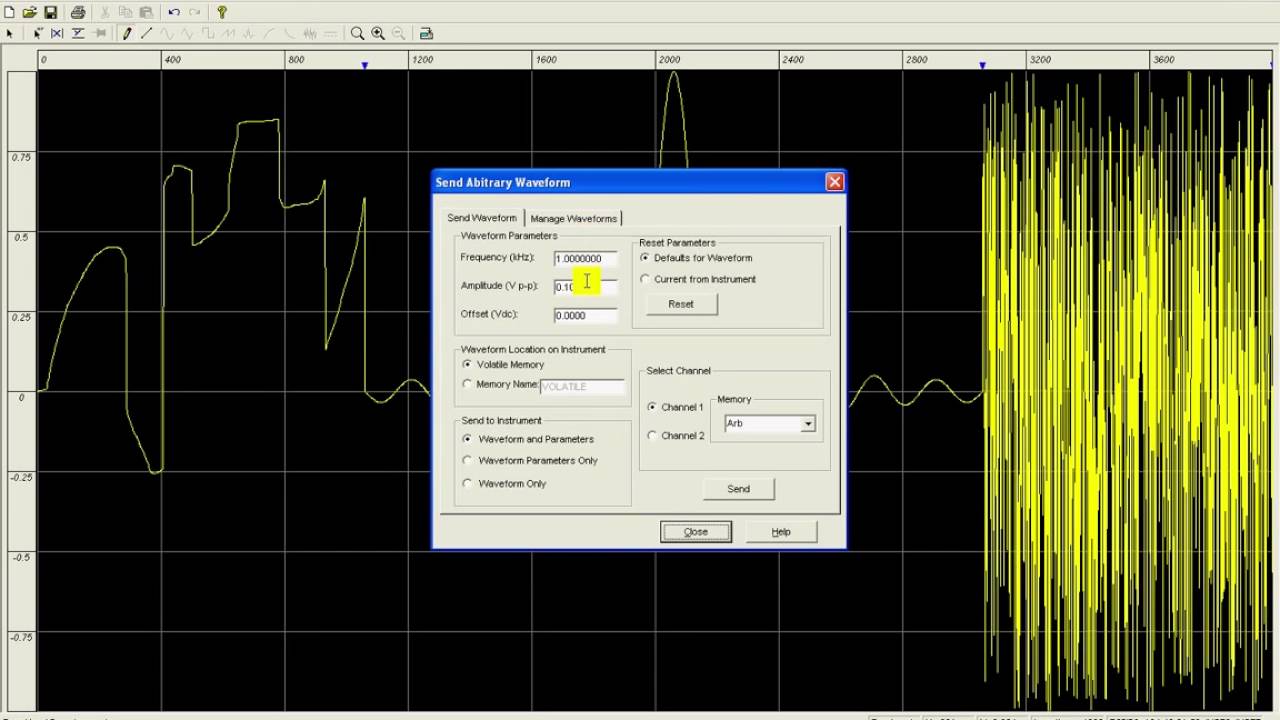Select the magnifier zoom tool
This screenshot has height=720, width=1280.
pos(357,33)
